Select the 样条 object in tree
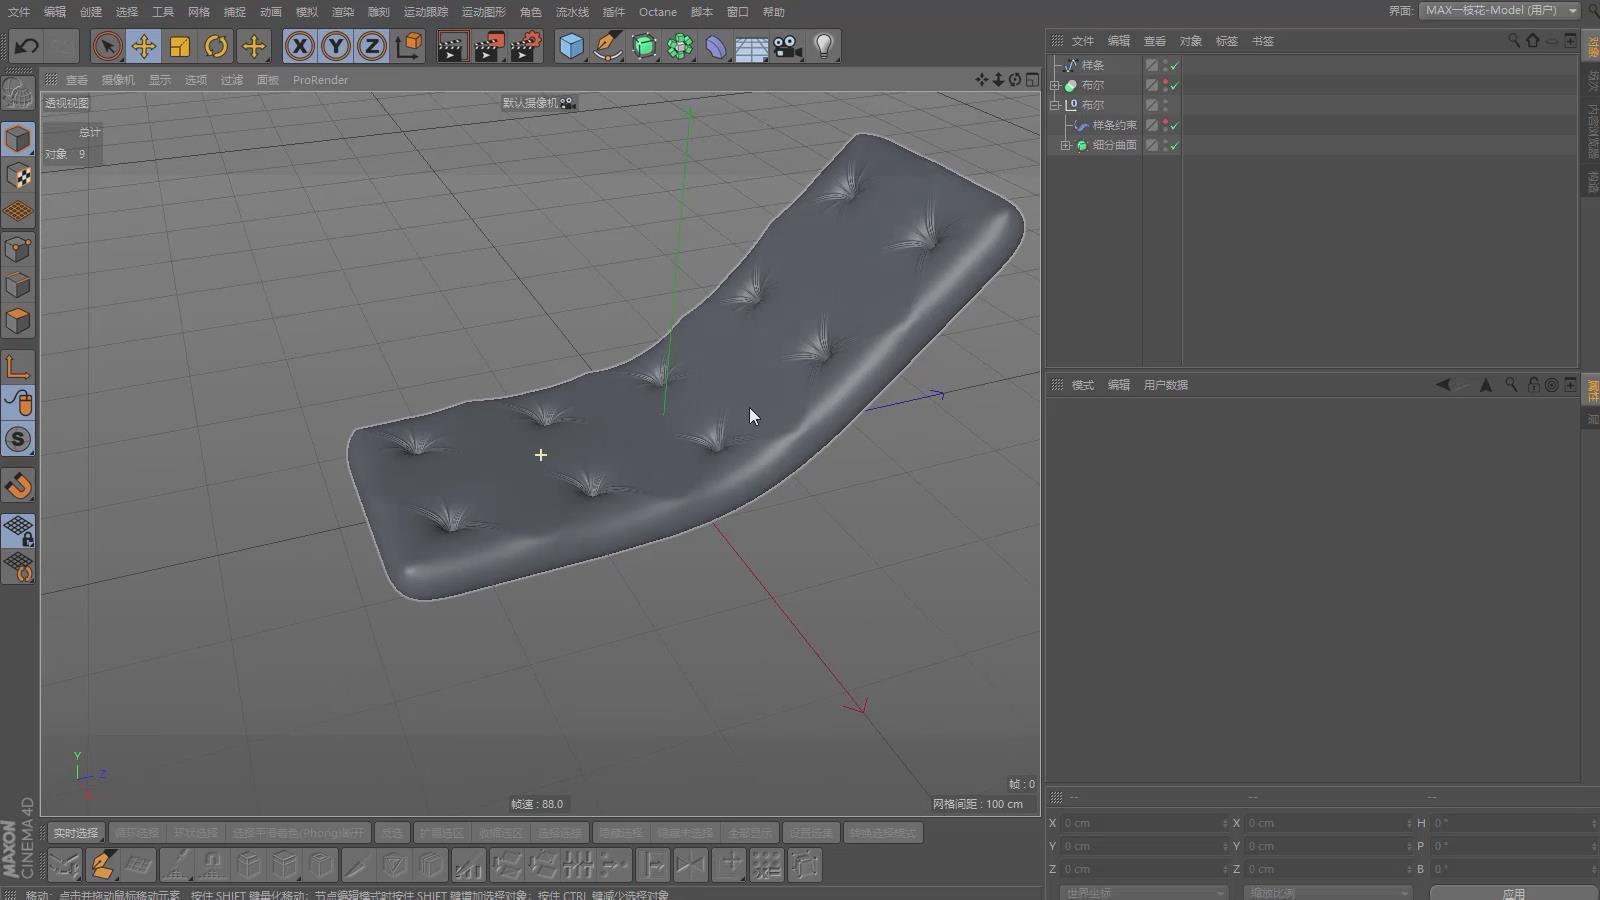Screen dimensions: 1600x900 pyautogui.click(x=1093, y=65)
